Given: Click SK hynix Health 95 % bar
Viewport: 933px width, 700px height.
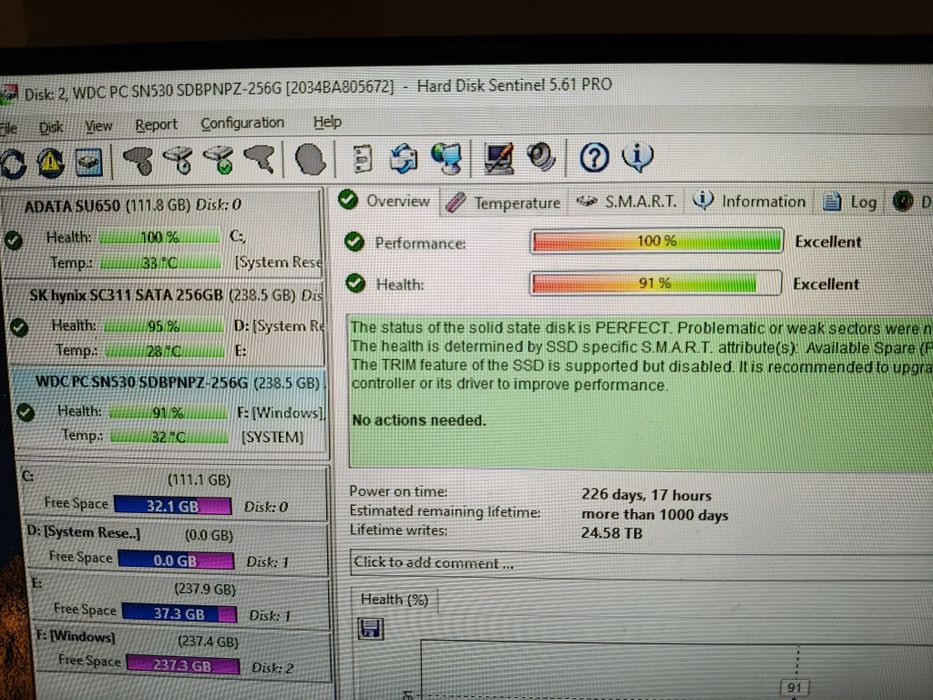Looking at the screenshot, I should coord(164,326).
